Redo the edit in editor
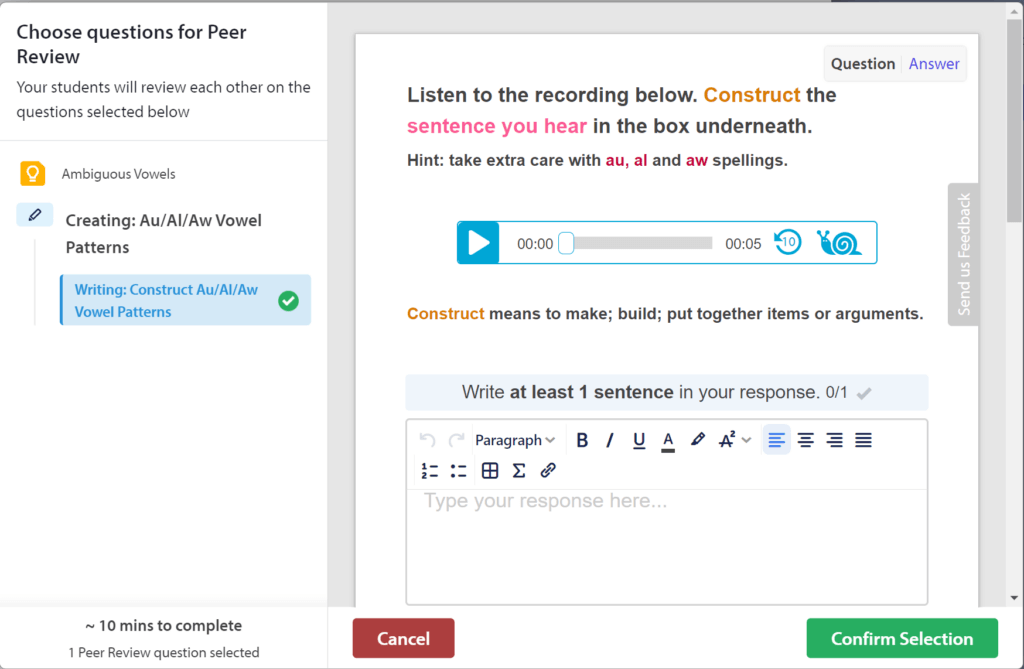Viewport: 1024px width, 669px height. point(456,440)
